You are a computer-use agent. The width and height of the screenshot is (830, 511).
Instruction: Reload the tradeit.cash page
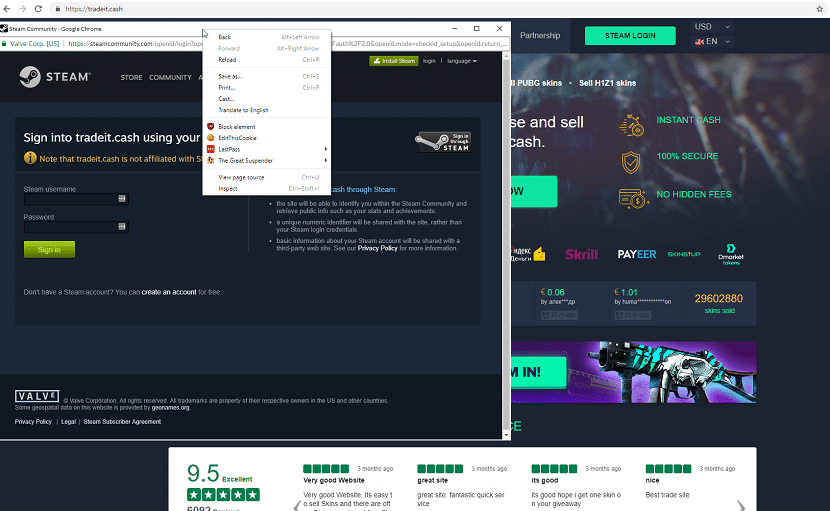click(x=38, y=8)
